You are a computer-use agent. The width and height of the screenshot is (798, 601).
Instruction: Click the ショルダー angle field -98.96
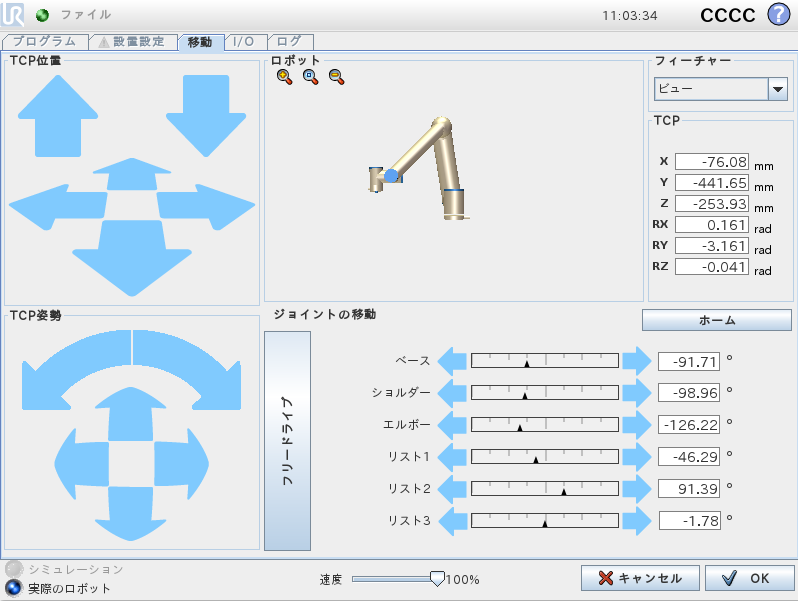coord(689,393)
